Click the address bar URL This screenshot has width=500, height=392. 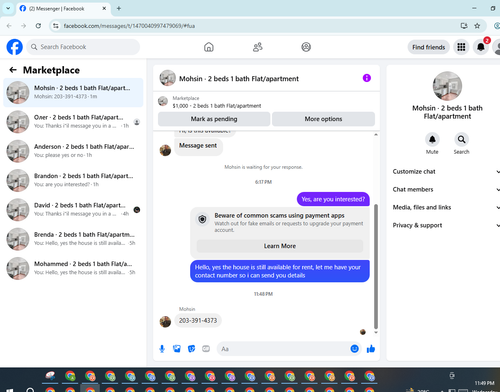[x=129, y=26]
